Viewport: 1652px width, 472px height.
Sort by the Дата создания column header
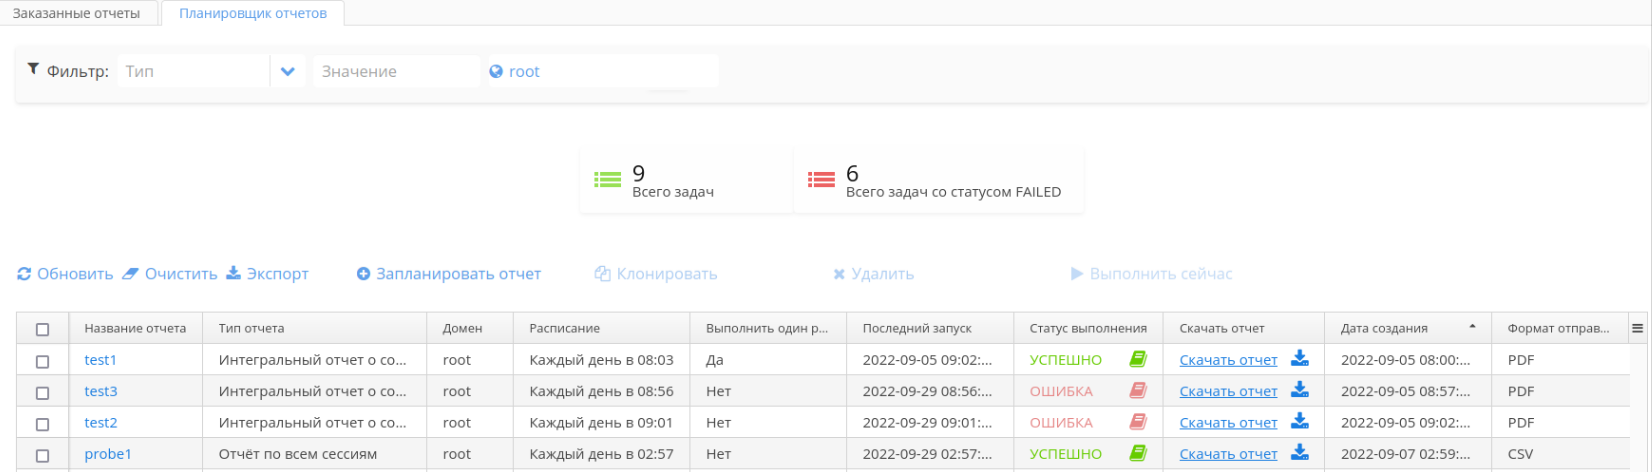[x=1385, y=328]
